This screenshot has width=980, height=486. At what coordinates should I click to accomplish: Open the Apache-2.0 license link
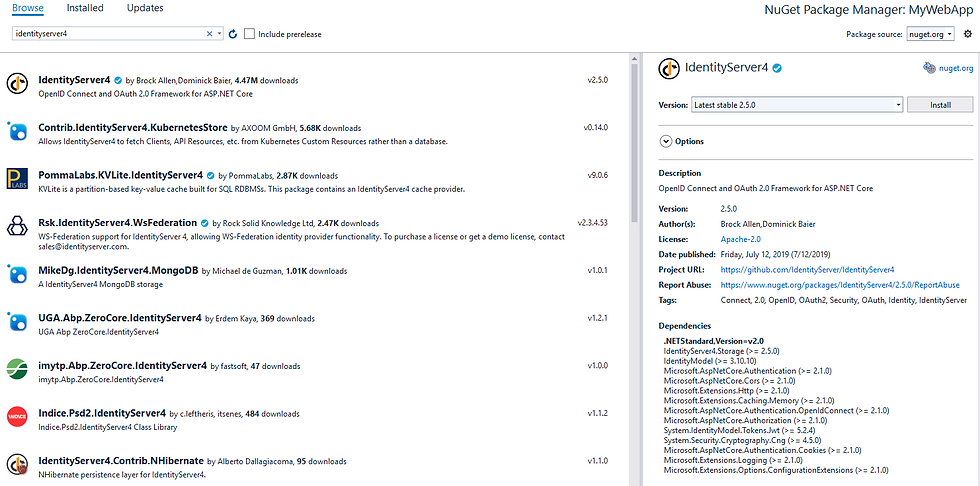tap(741, 239)
